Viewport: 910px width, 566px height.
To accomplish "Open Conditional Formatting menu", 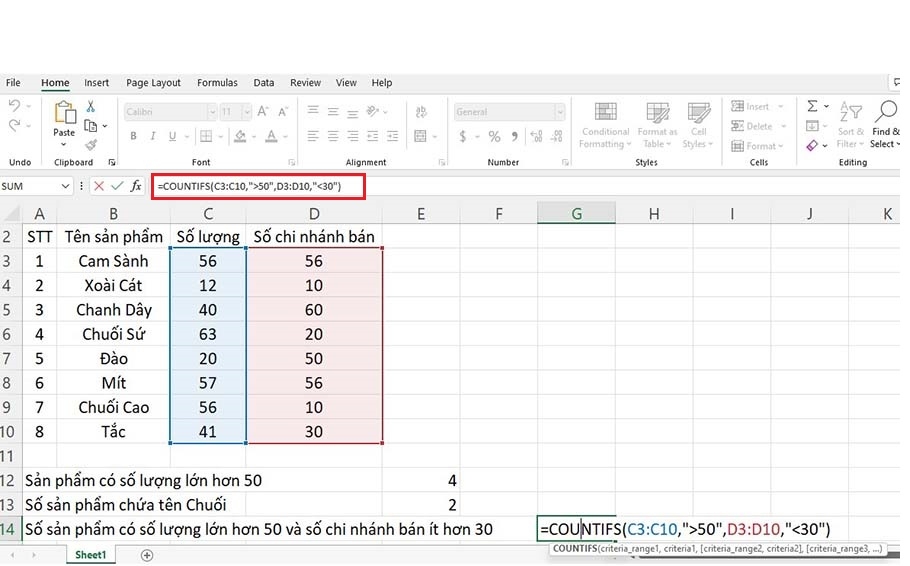I will pos(605,125).
